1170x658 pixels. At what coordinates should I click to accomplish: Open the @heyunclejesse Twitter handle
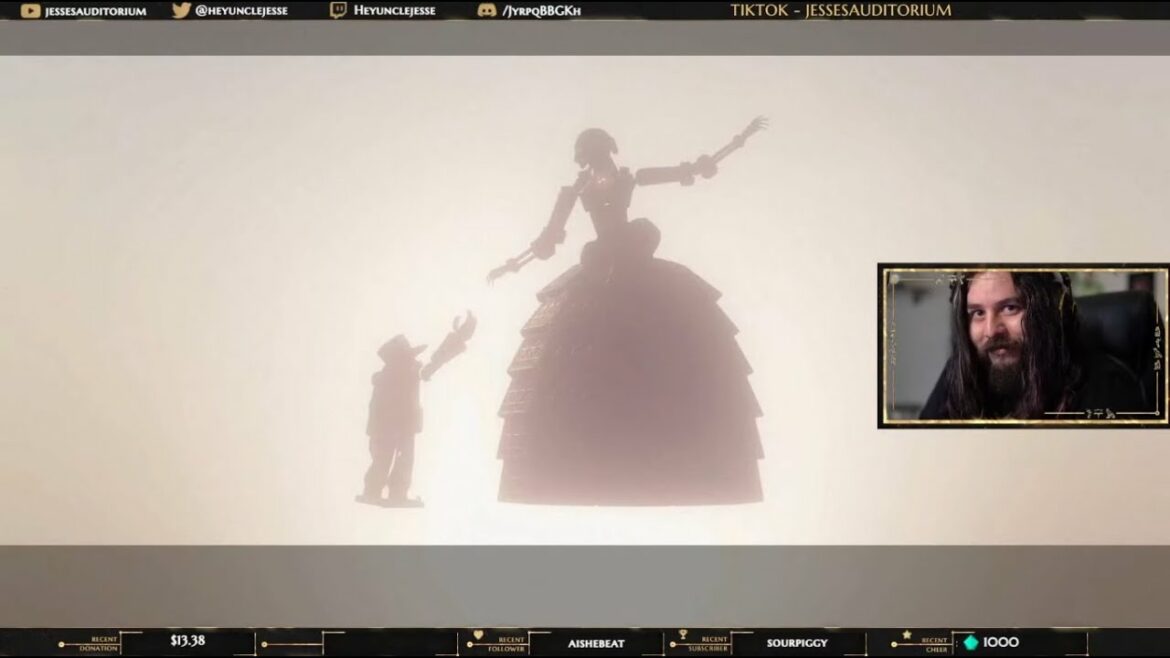point(243,11)
